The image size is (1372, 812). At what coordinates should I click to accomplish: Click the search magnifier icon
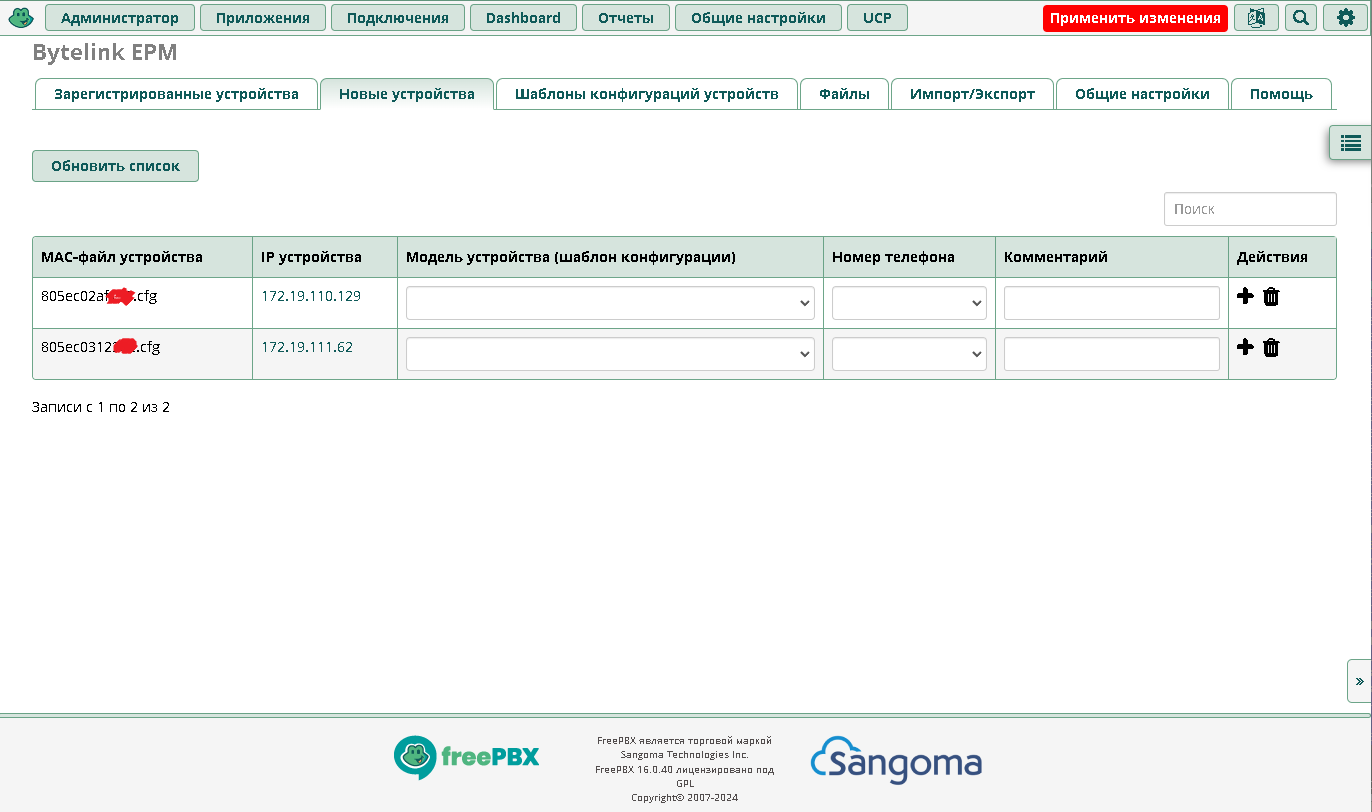click(1300, 18)
